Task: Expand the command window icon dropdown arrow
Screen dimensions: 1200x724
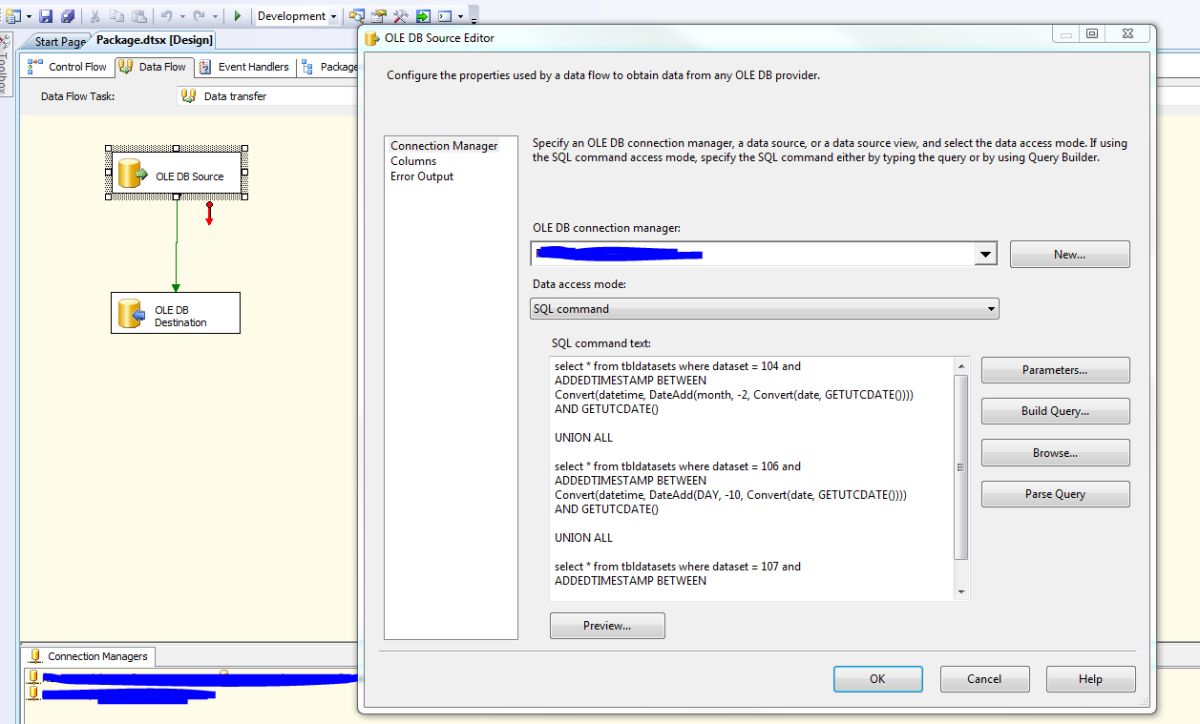Action: (460, 16)
